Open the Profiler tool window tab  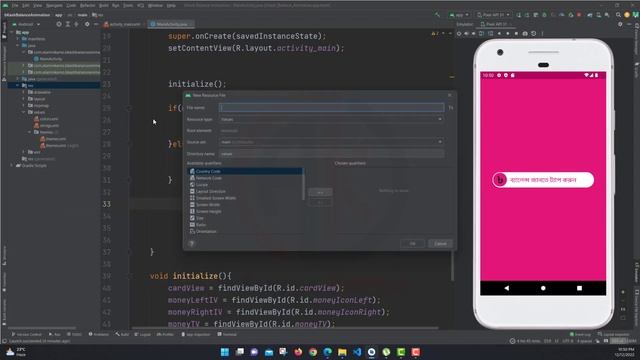[165, 335]
